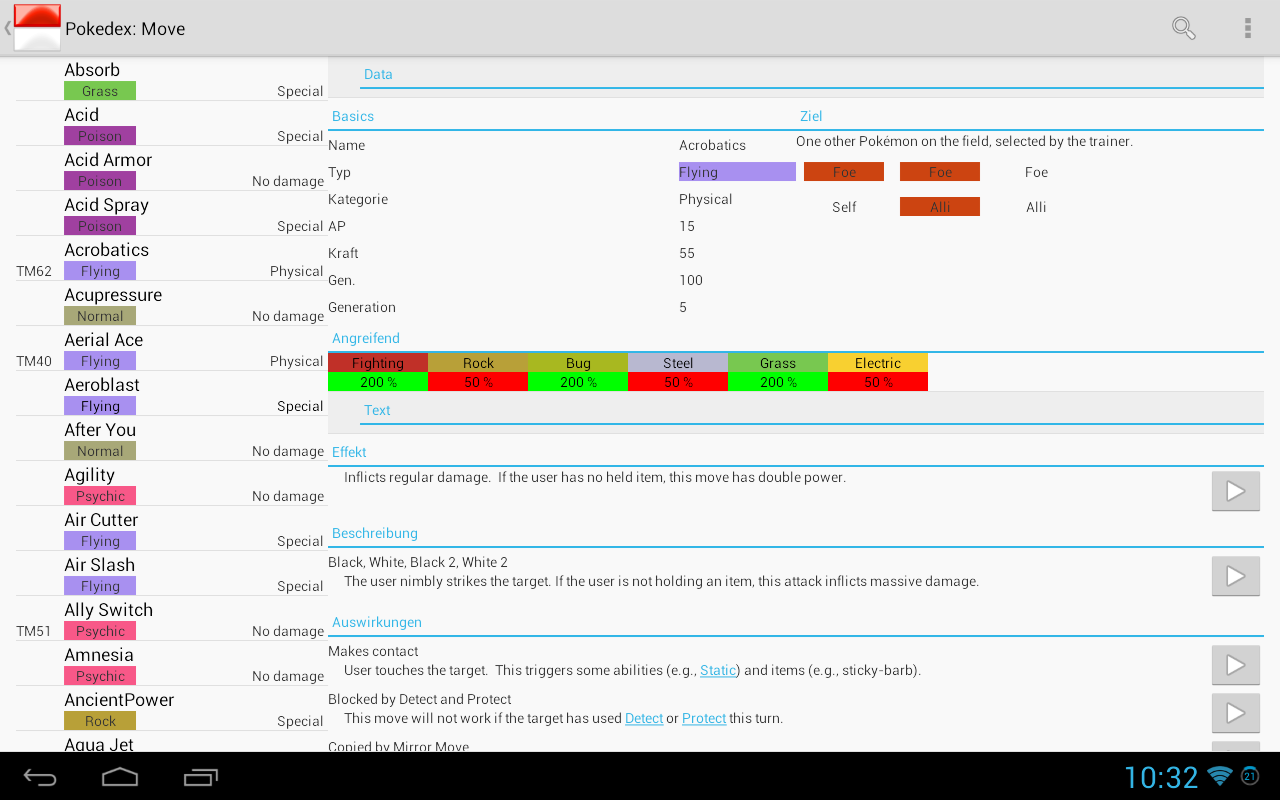
Task: Tap the Kraft value 55
Action: (x=687, y=253)
